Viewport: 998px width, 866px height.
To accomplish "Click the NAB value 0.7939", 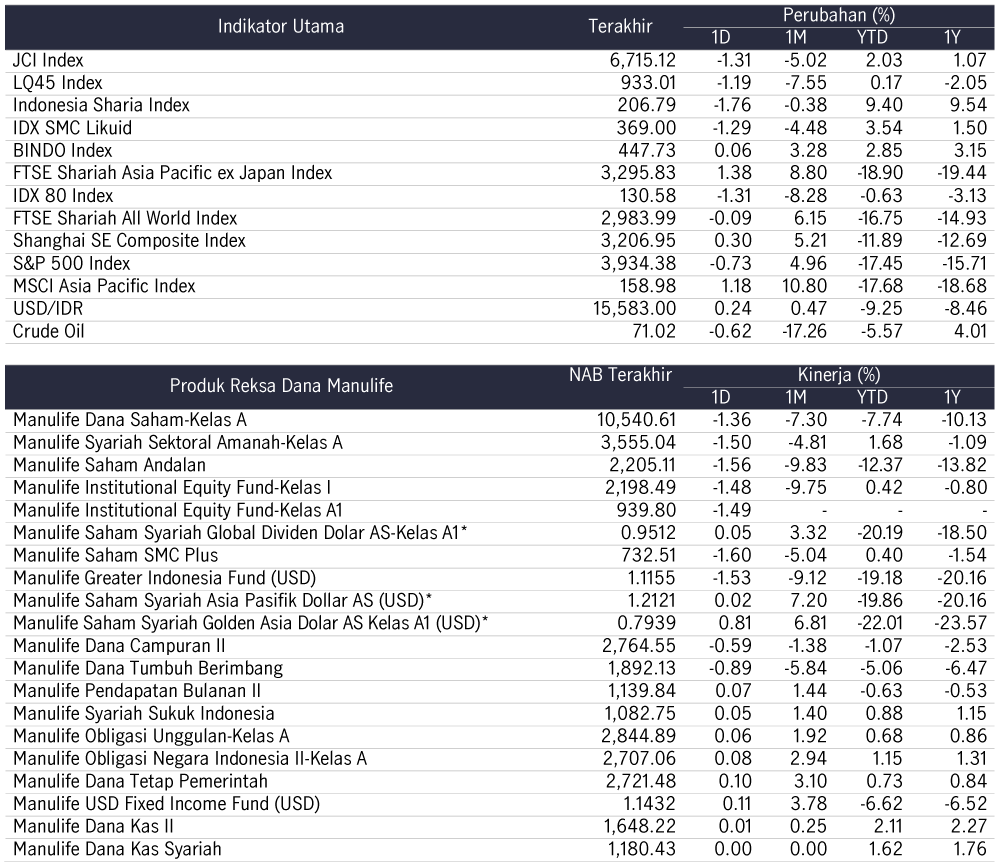I will pyautogui.click(x=647, y=623).
